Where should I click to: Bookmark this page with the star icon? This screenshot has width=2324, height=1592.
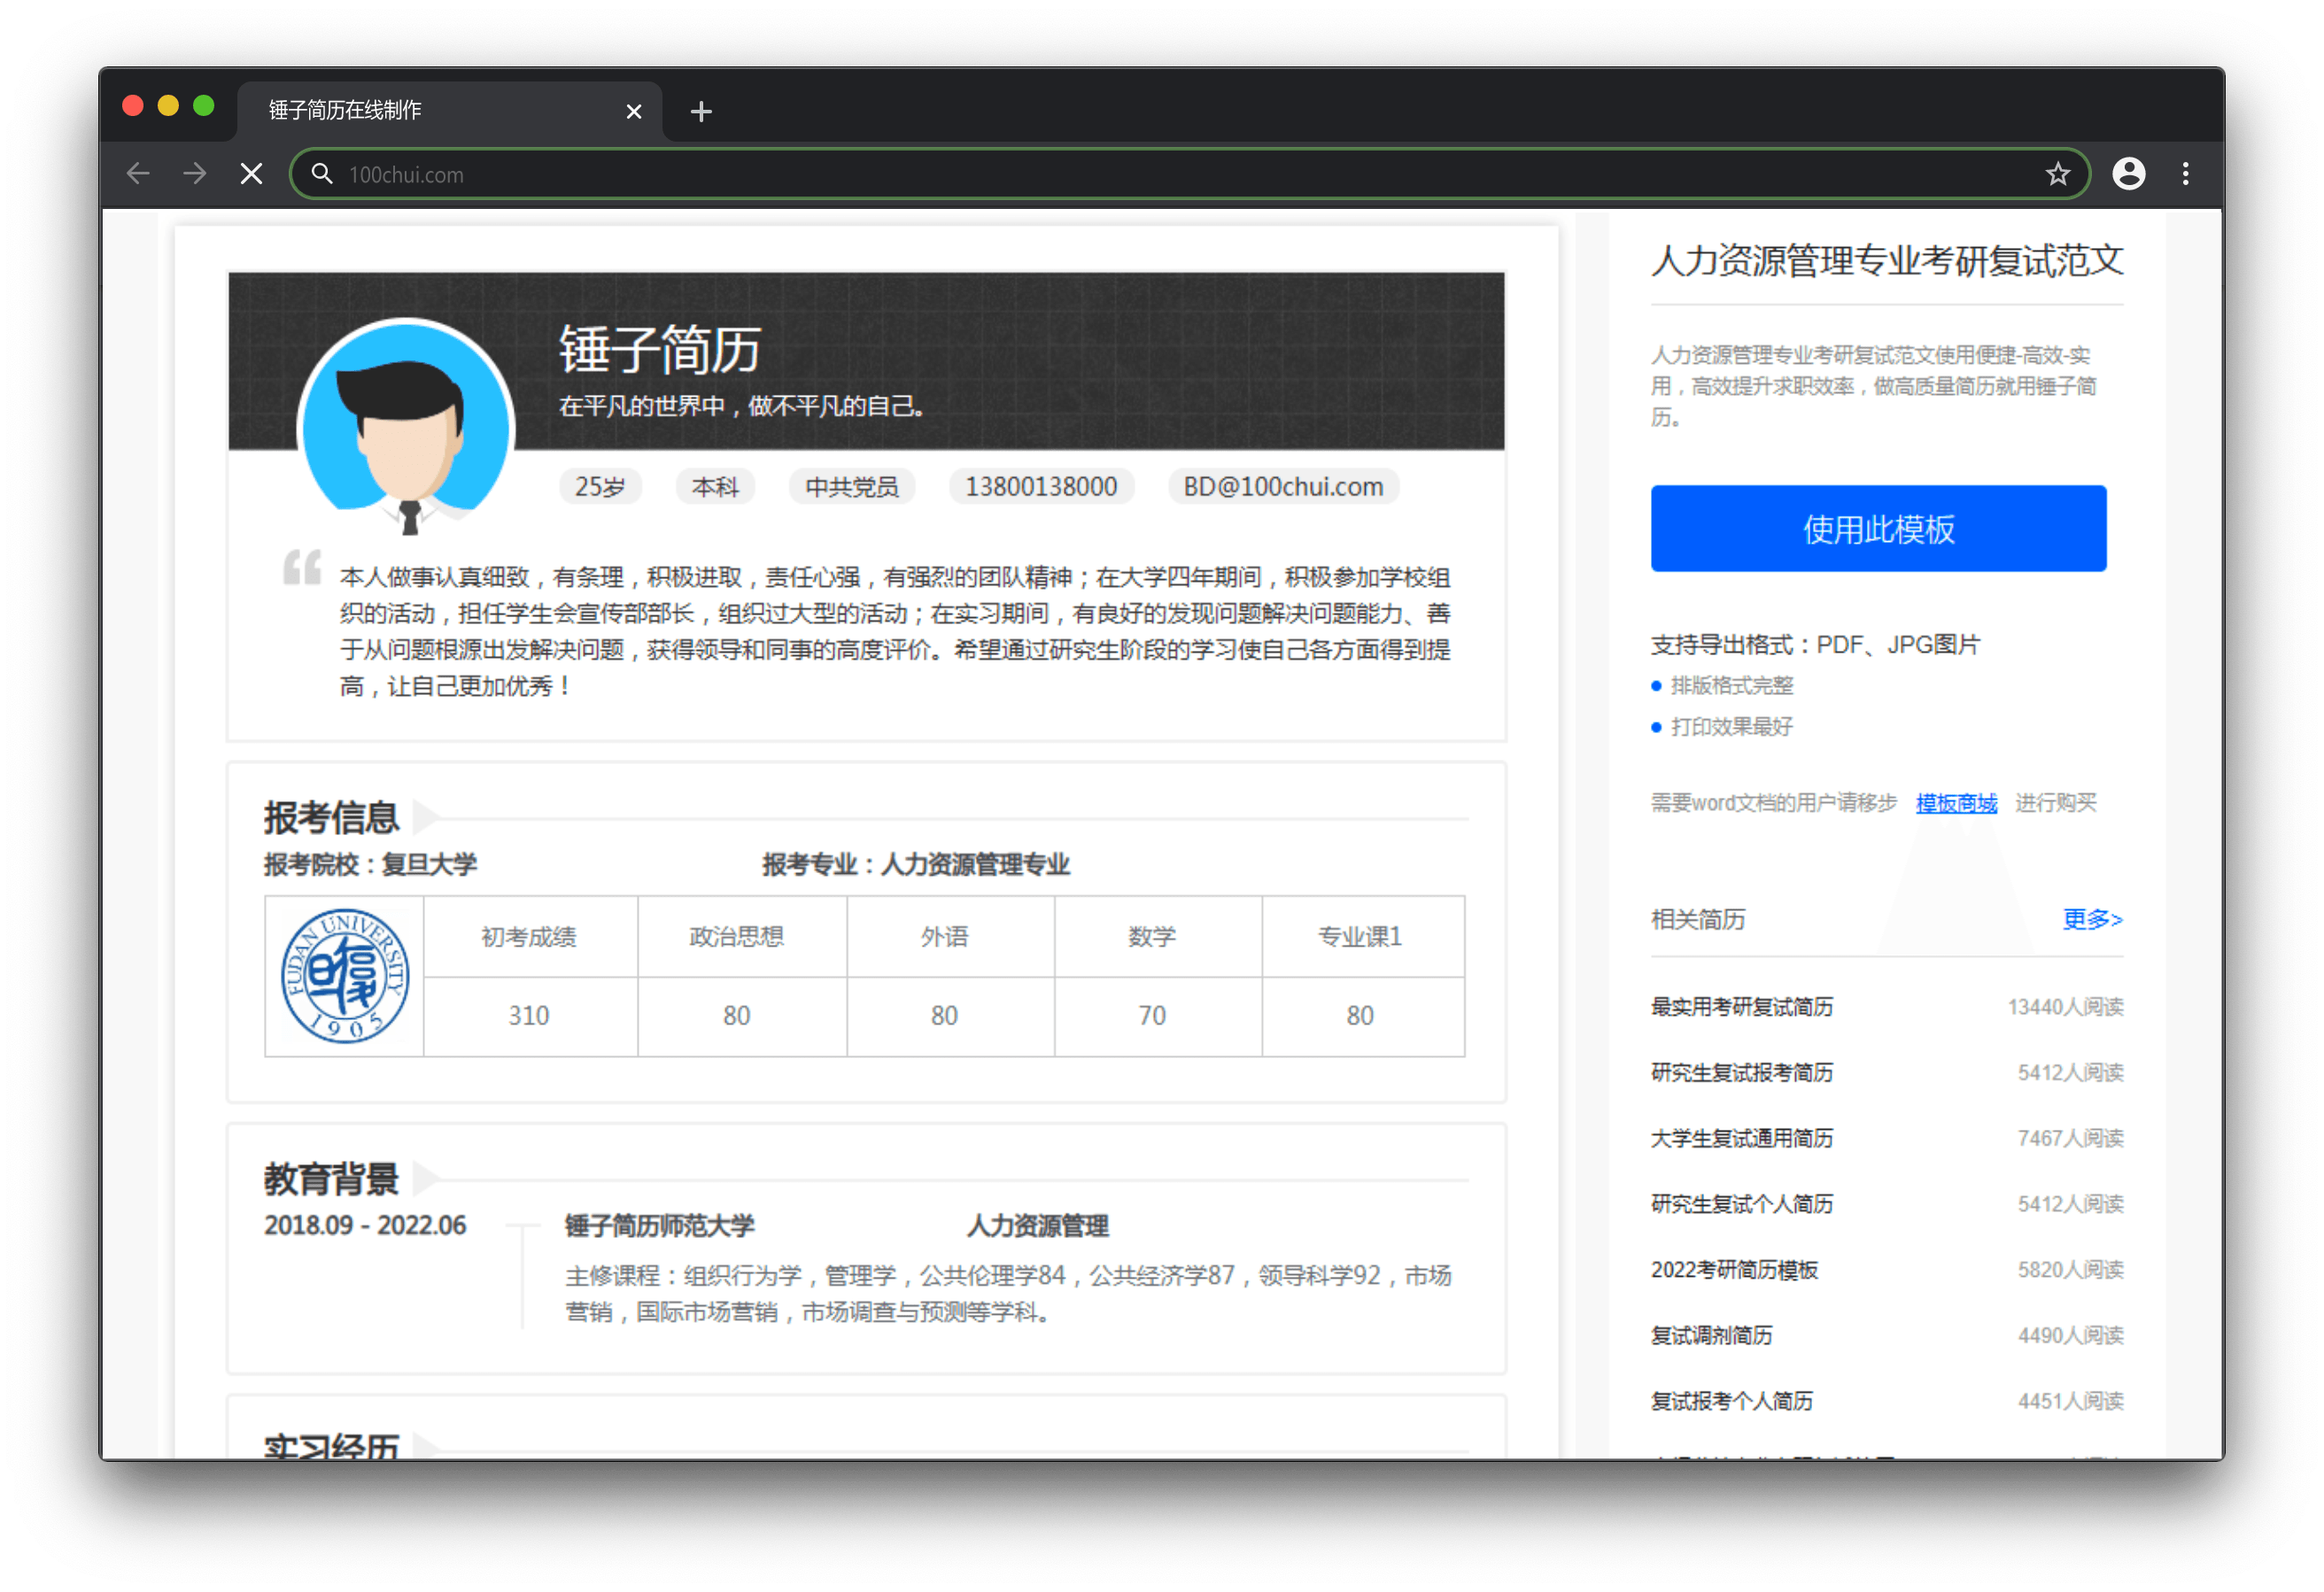(x=2057, y=174)
